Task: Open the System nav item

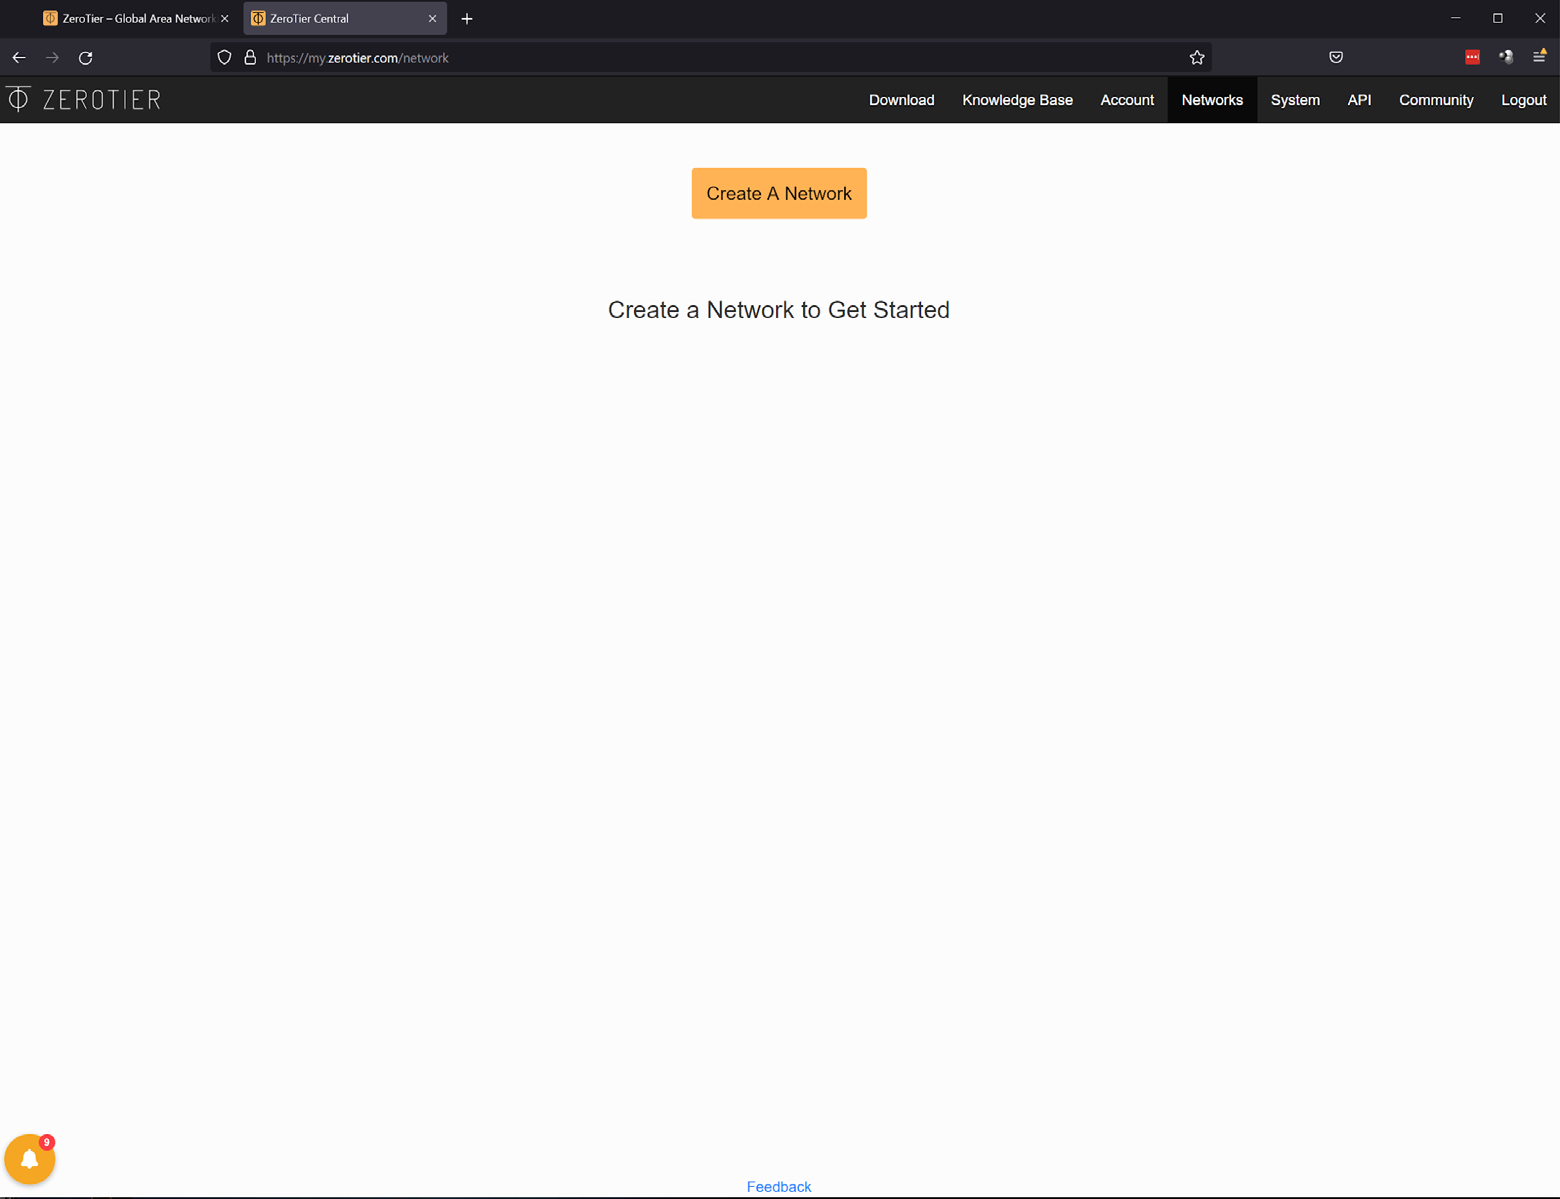Action: (1295, 100)
